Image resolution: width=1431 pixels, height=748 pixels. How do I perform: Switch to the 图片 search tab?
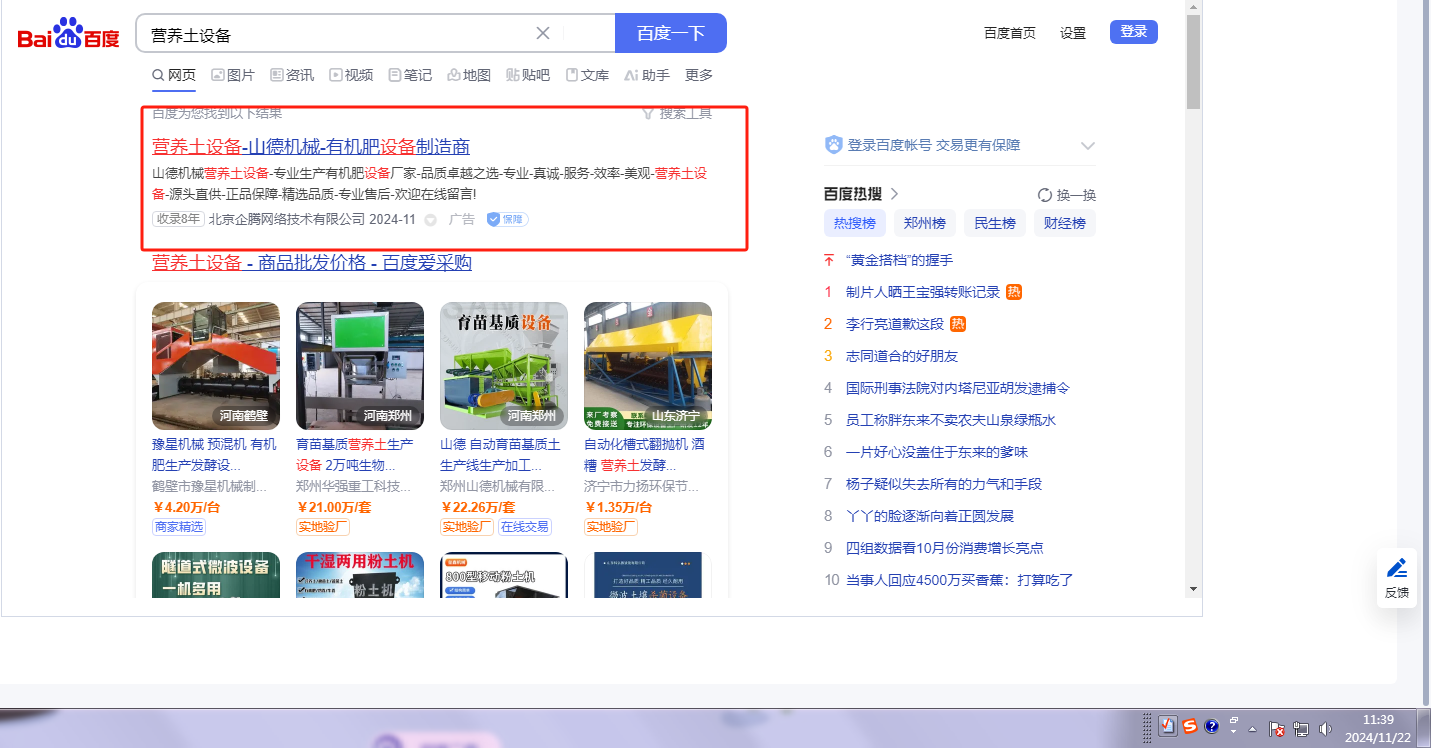[x=232, y=75]
